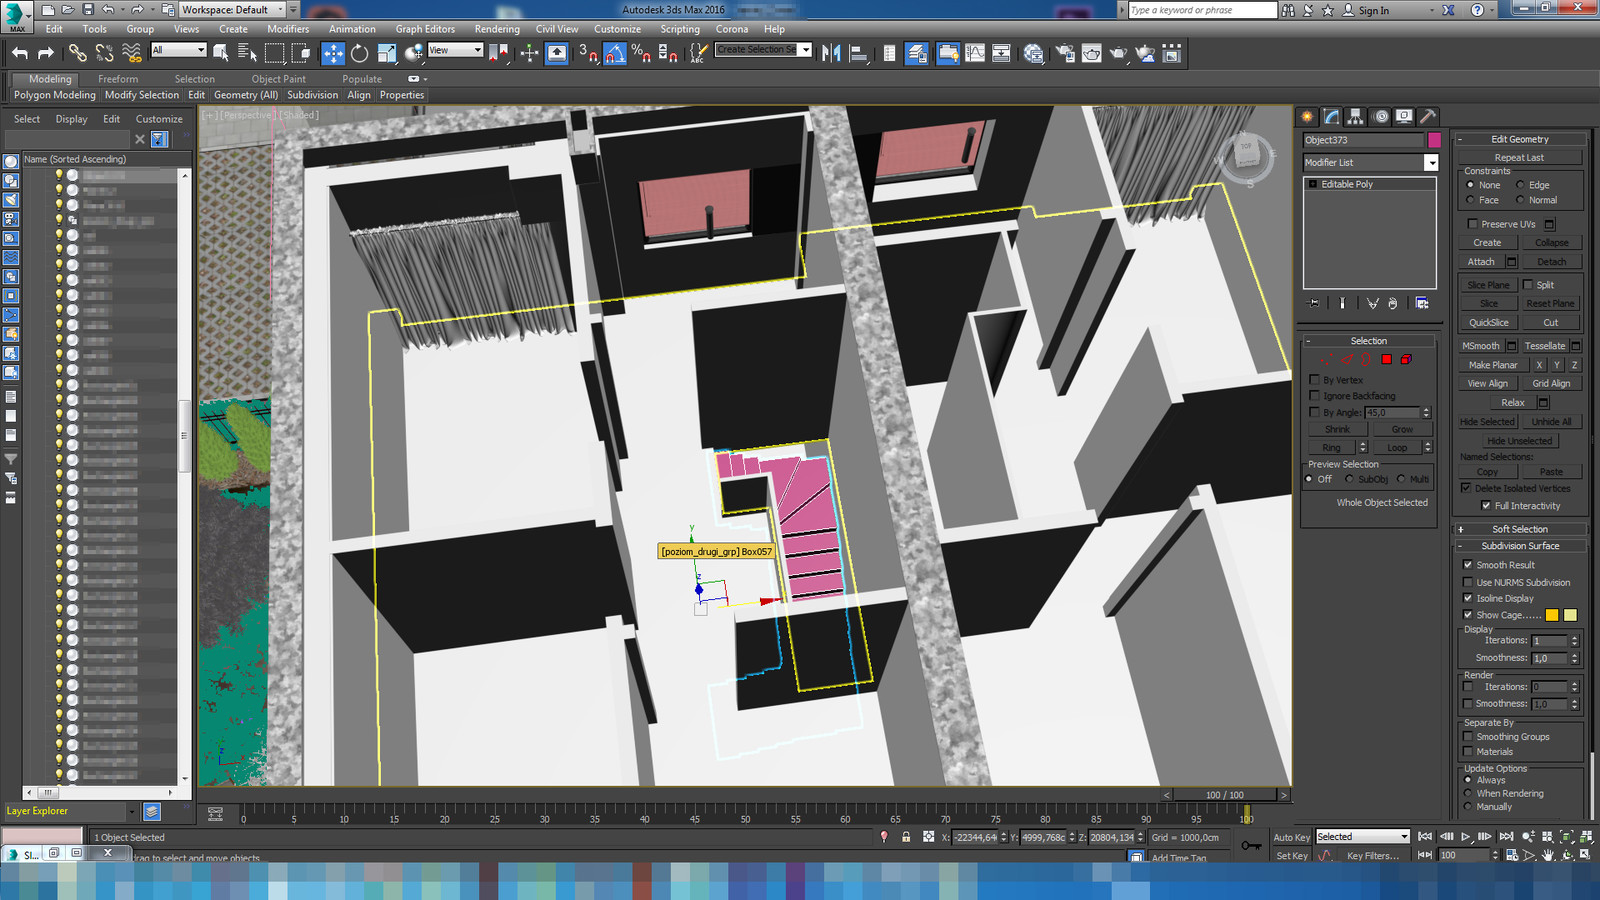Toggle Full Interactivity checkbox
1600x900 pixels.
coord(1486,506)
